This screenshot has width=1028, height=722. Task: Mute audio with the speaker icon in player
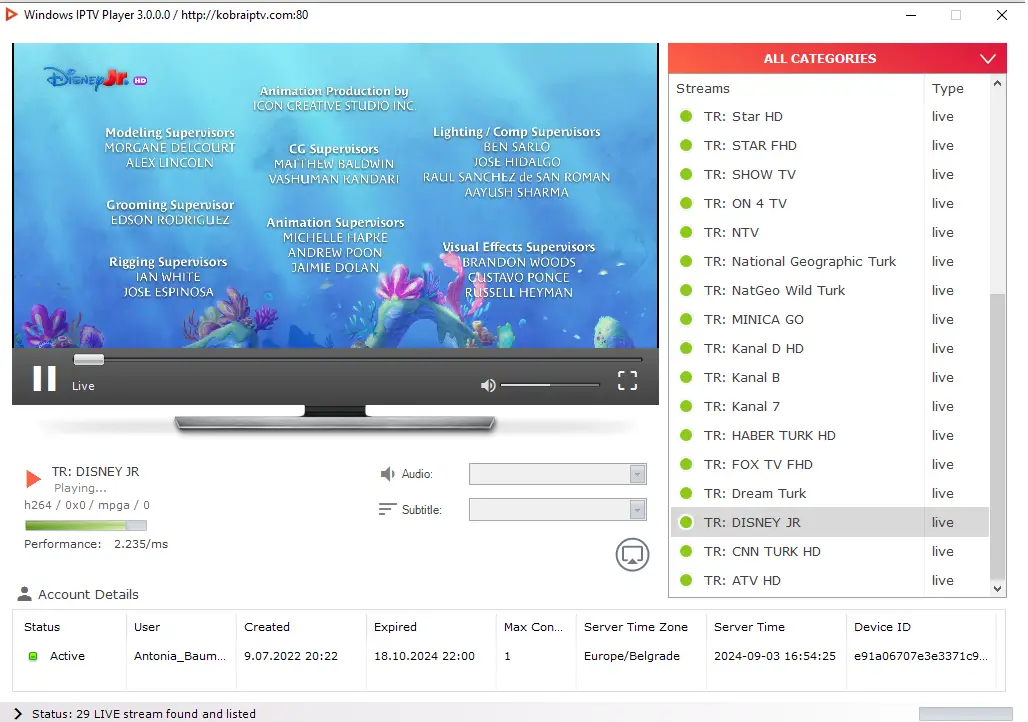pos(488,386)
